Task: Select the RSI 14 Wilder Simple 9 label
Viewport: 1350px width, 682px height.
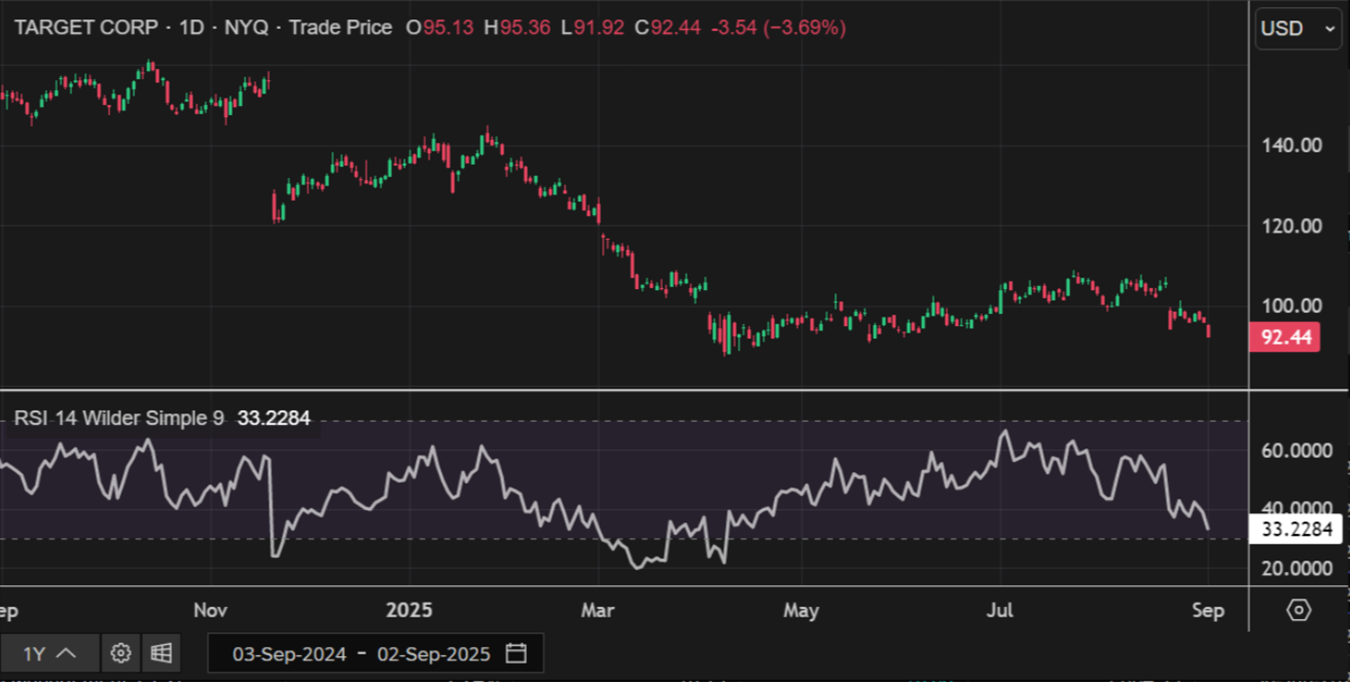Action: pyautogui.click(x=119, y=418)
